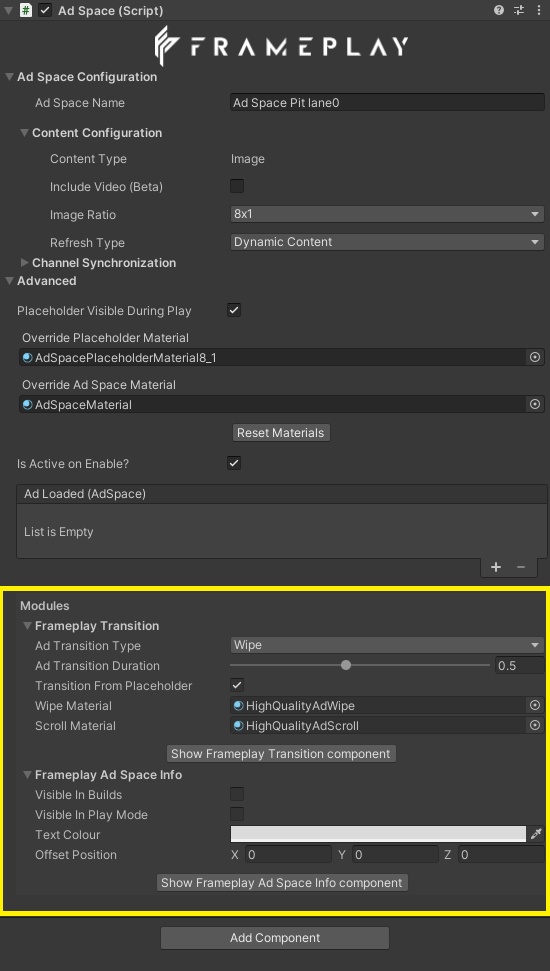
Task: Collapse the Frameplay Transition module
Action: [27, 625]
